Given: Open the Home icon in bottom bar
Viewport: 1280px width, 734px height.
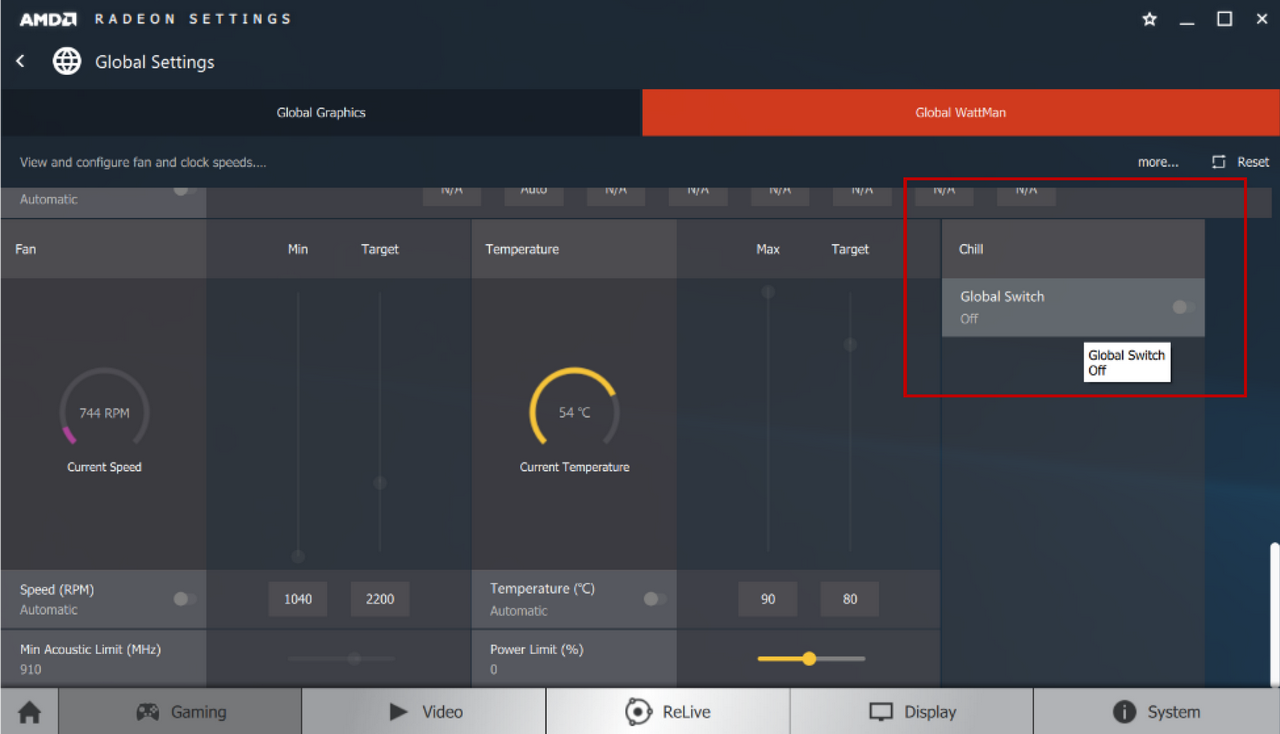Looking at the screenshot, I should 30,712.
